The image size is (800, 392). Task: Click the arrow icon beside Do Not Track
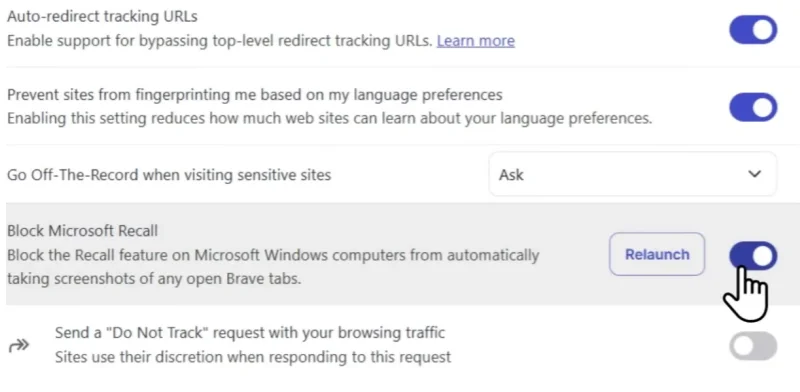tap(19, 346)
